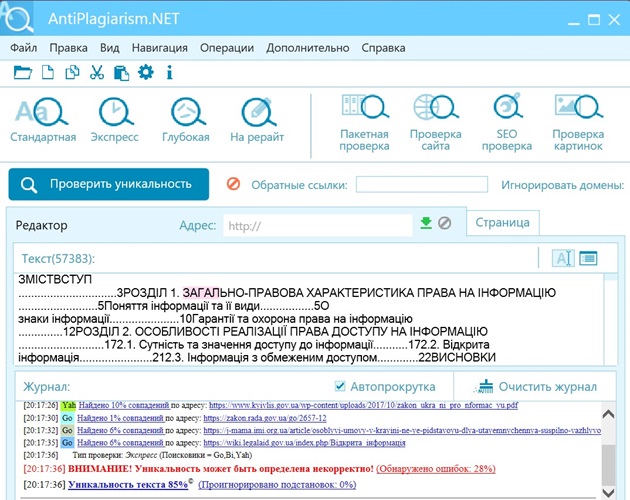Image resolution: width=630 pixels, height=500 pixels.
Task: Maximize the AntiPlagiarism.NET window
Action: (x=594, y=19)
